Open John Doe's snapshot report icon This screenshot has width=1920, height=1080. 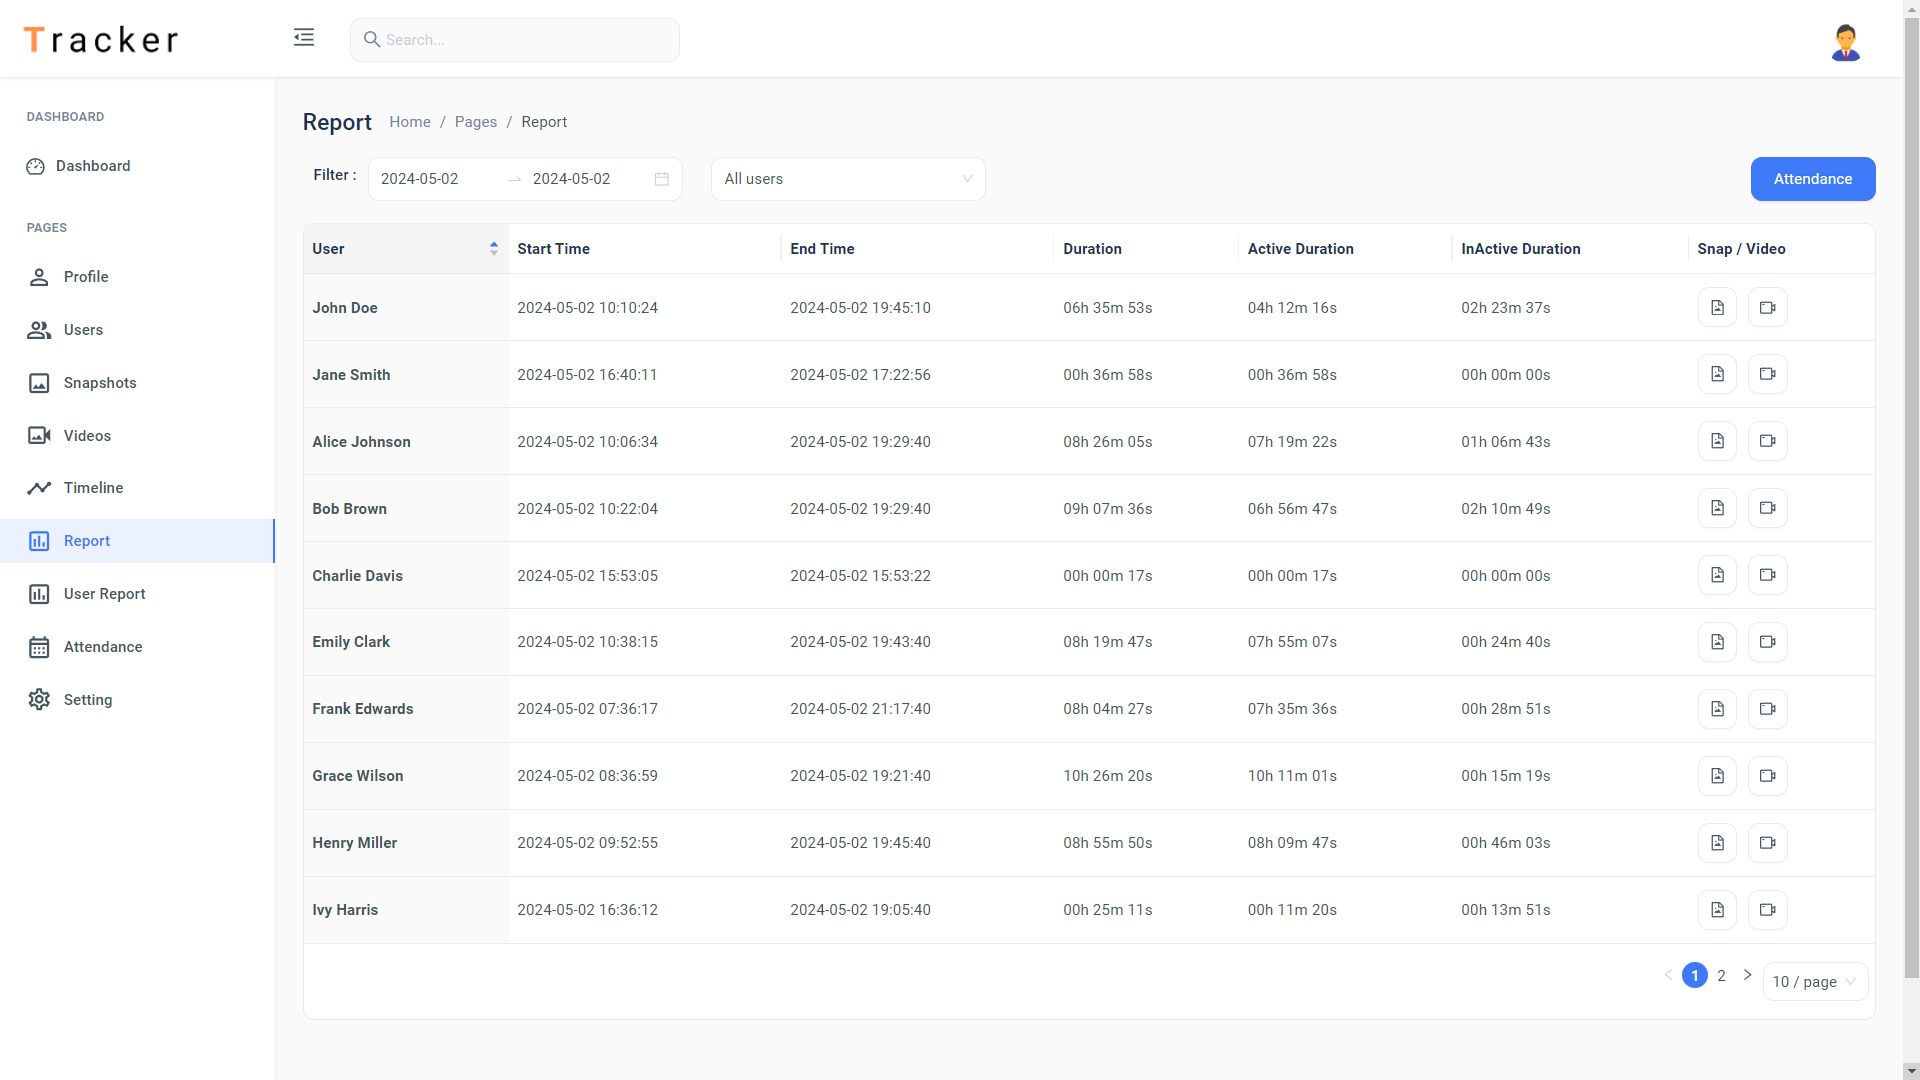click(1717, 308)
